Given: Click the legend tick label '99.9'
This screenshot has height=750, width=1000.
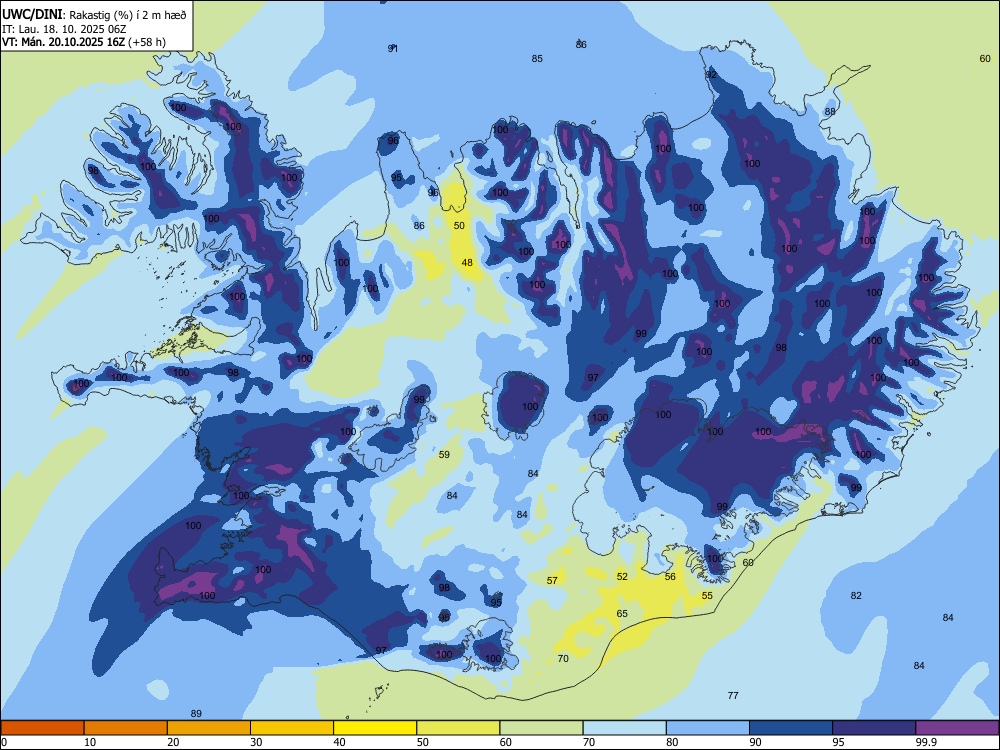Looking at the screenshot, I should (x=925, y=742).
